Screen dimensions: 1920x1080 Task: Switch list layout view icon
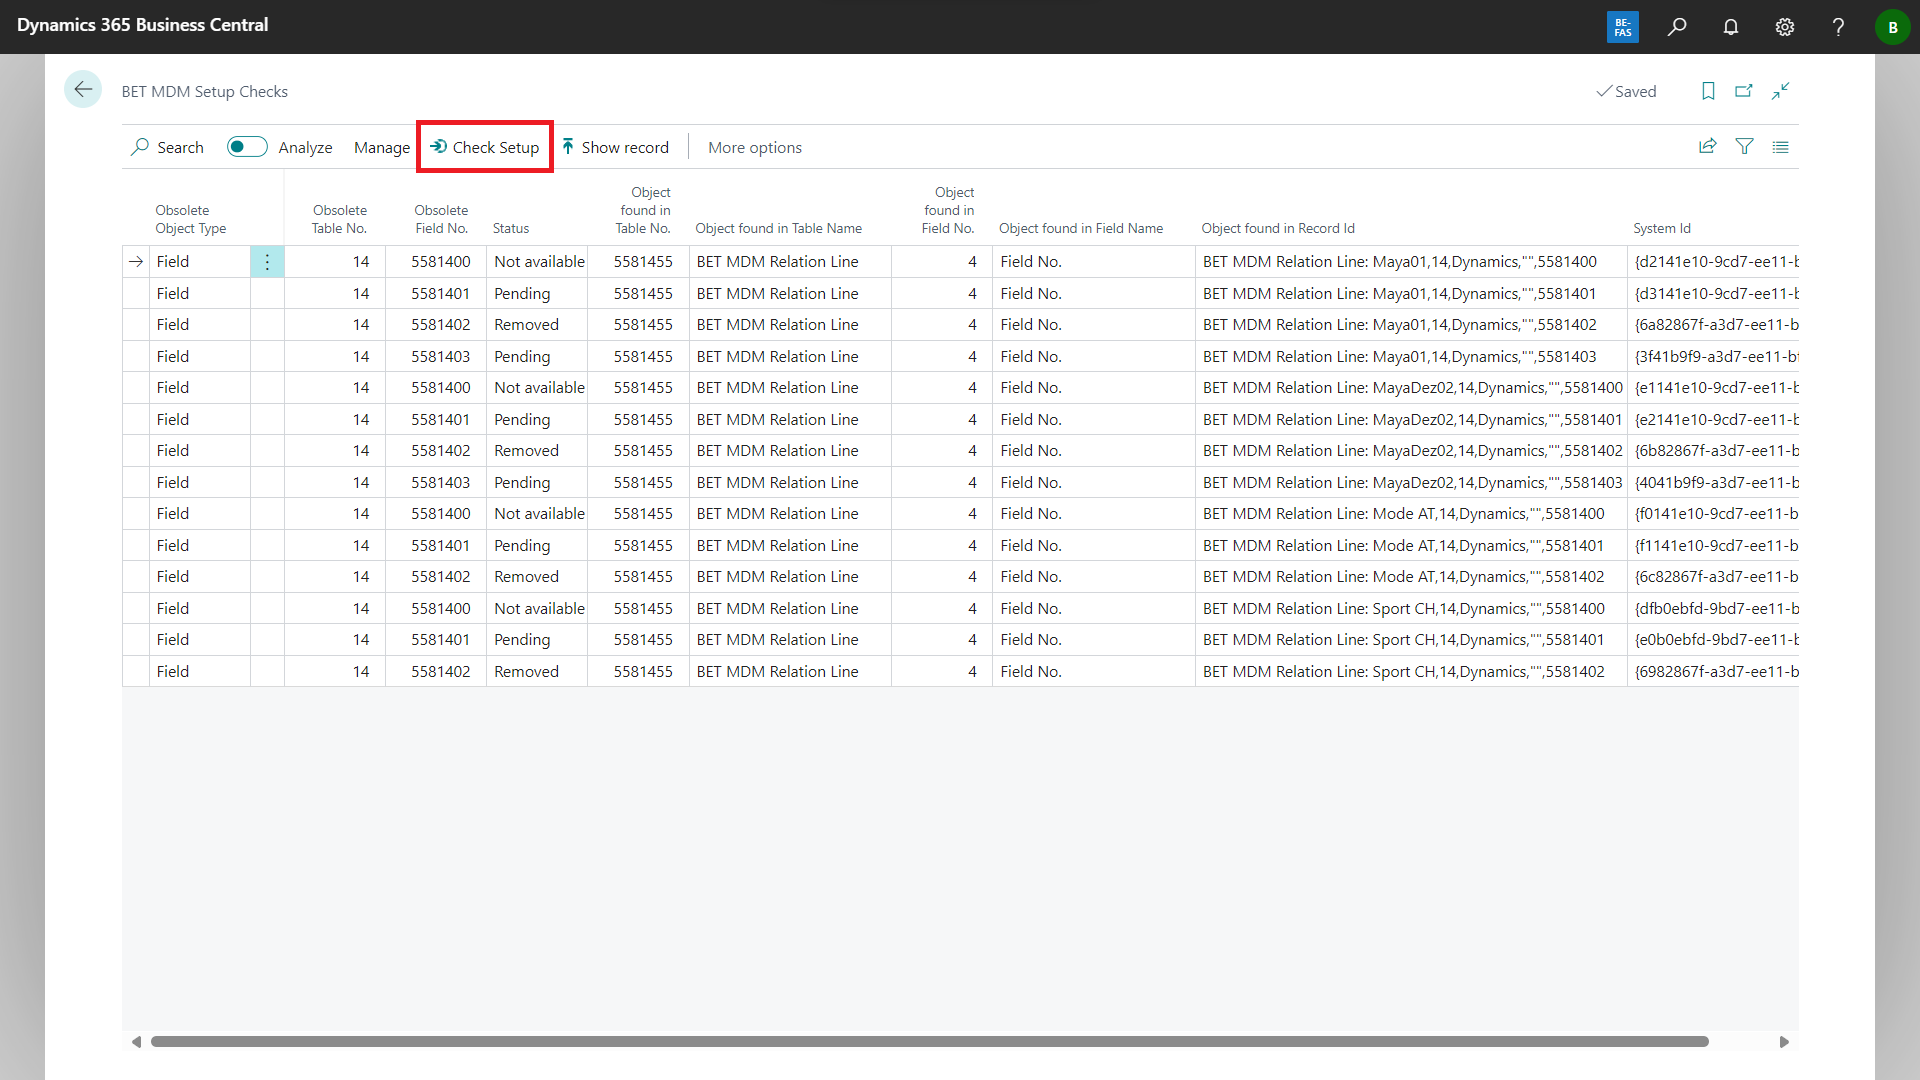pyautogui.click(x=1781, y=147)
